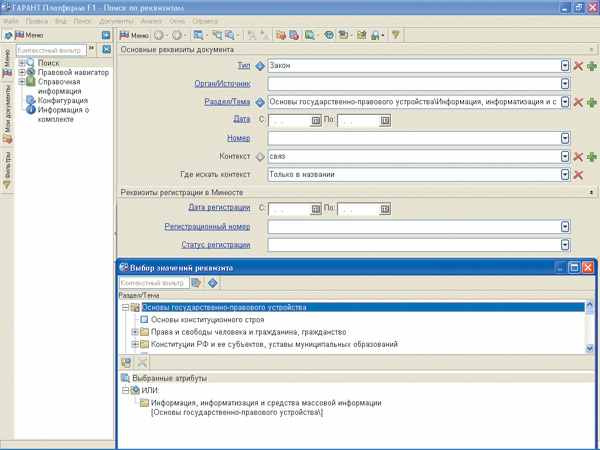Expand the Поиск tree node
The image size is (600, 450).
coord(22,63)
